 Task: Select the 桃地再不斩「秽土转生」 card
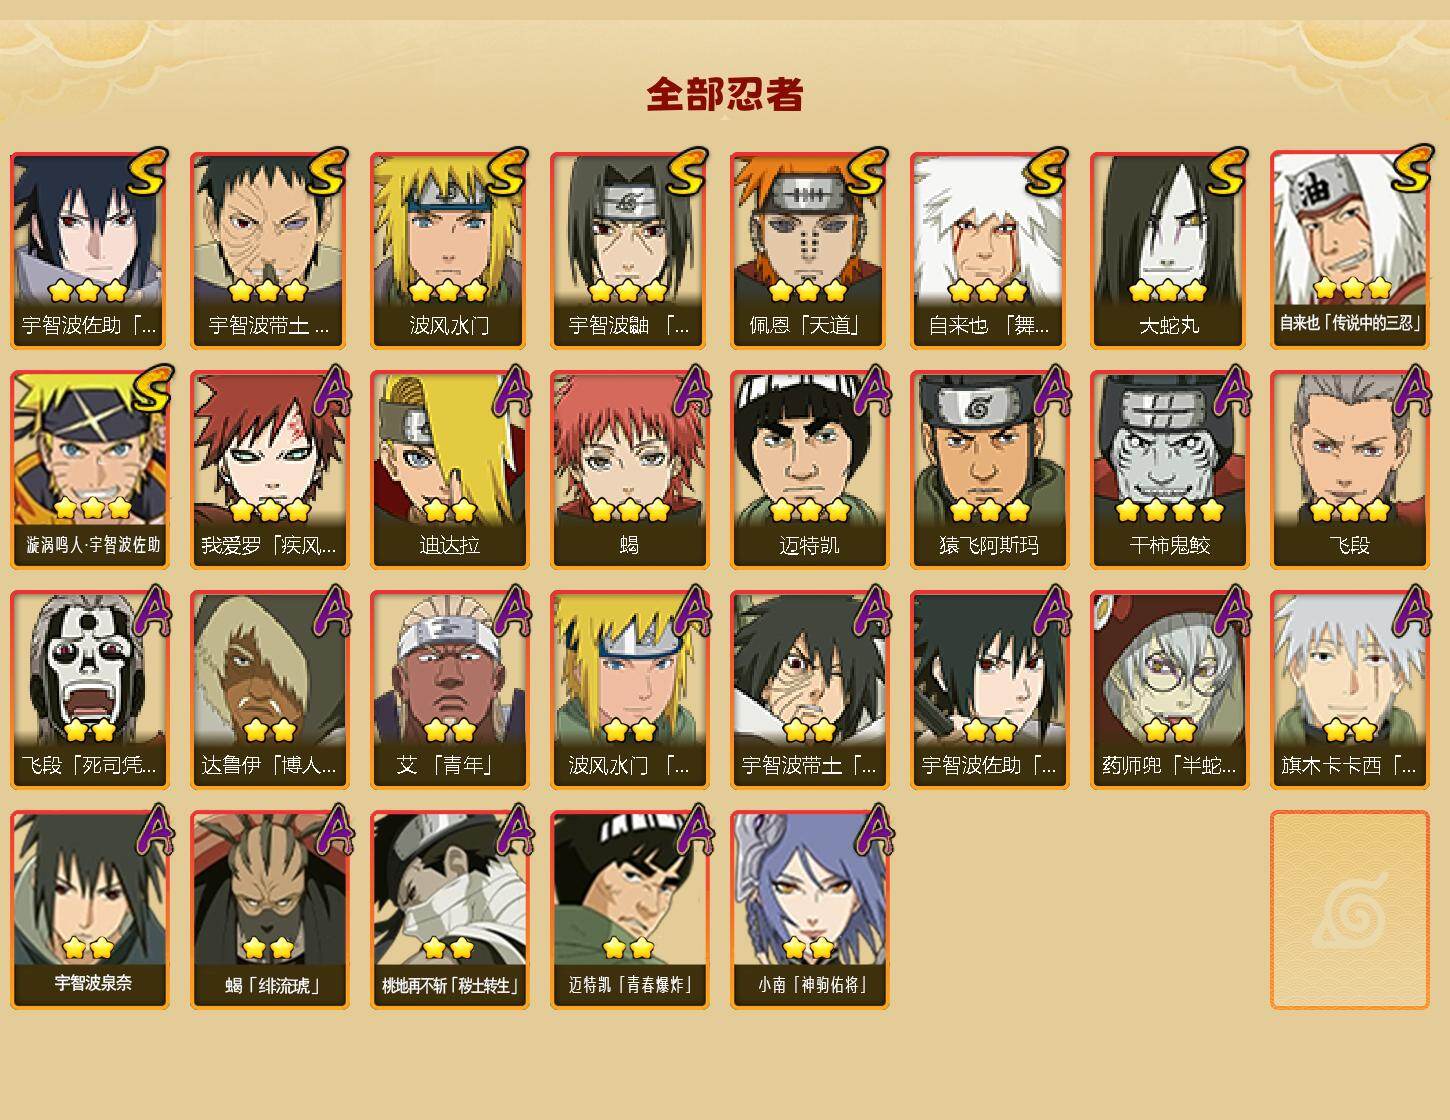click(450, 910)
